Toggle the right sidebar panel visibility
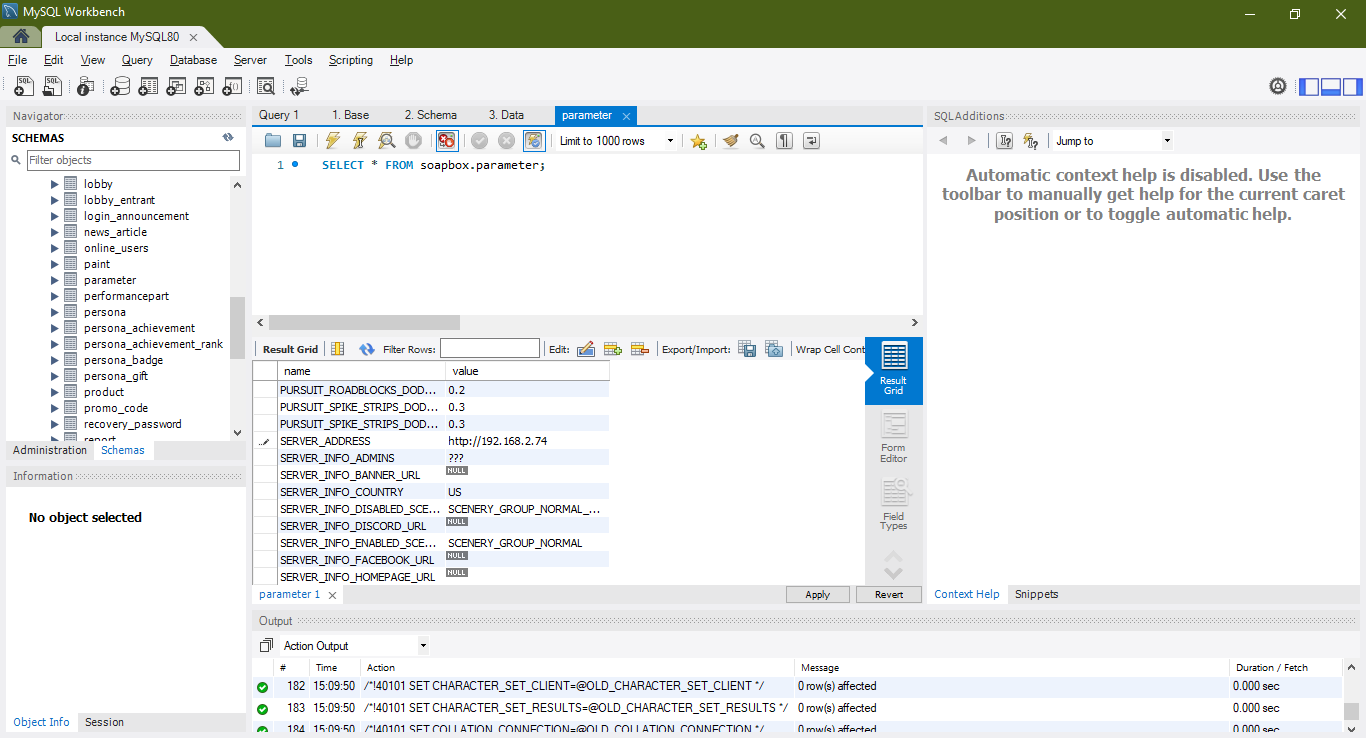This screenshot has width=1366, height=738. [x=1353, y=86]
